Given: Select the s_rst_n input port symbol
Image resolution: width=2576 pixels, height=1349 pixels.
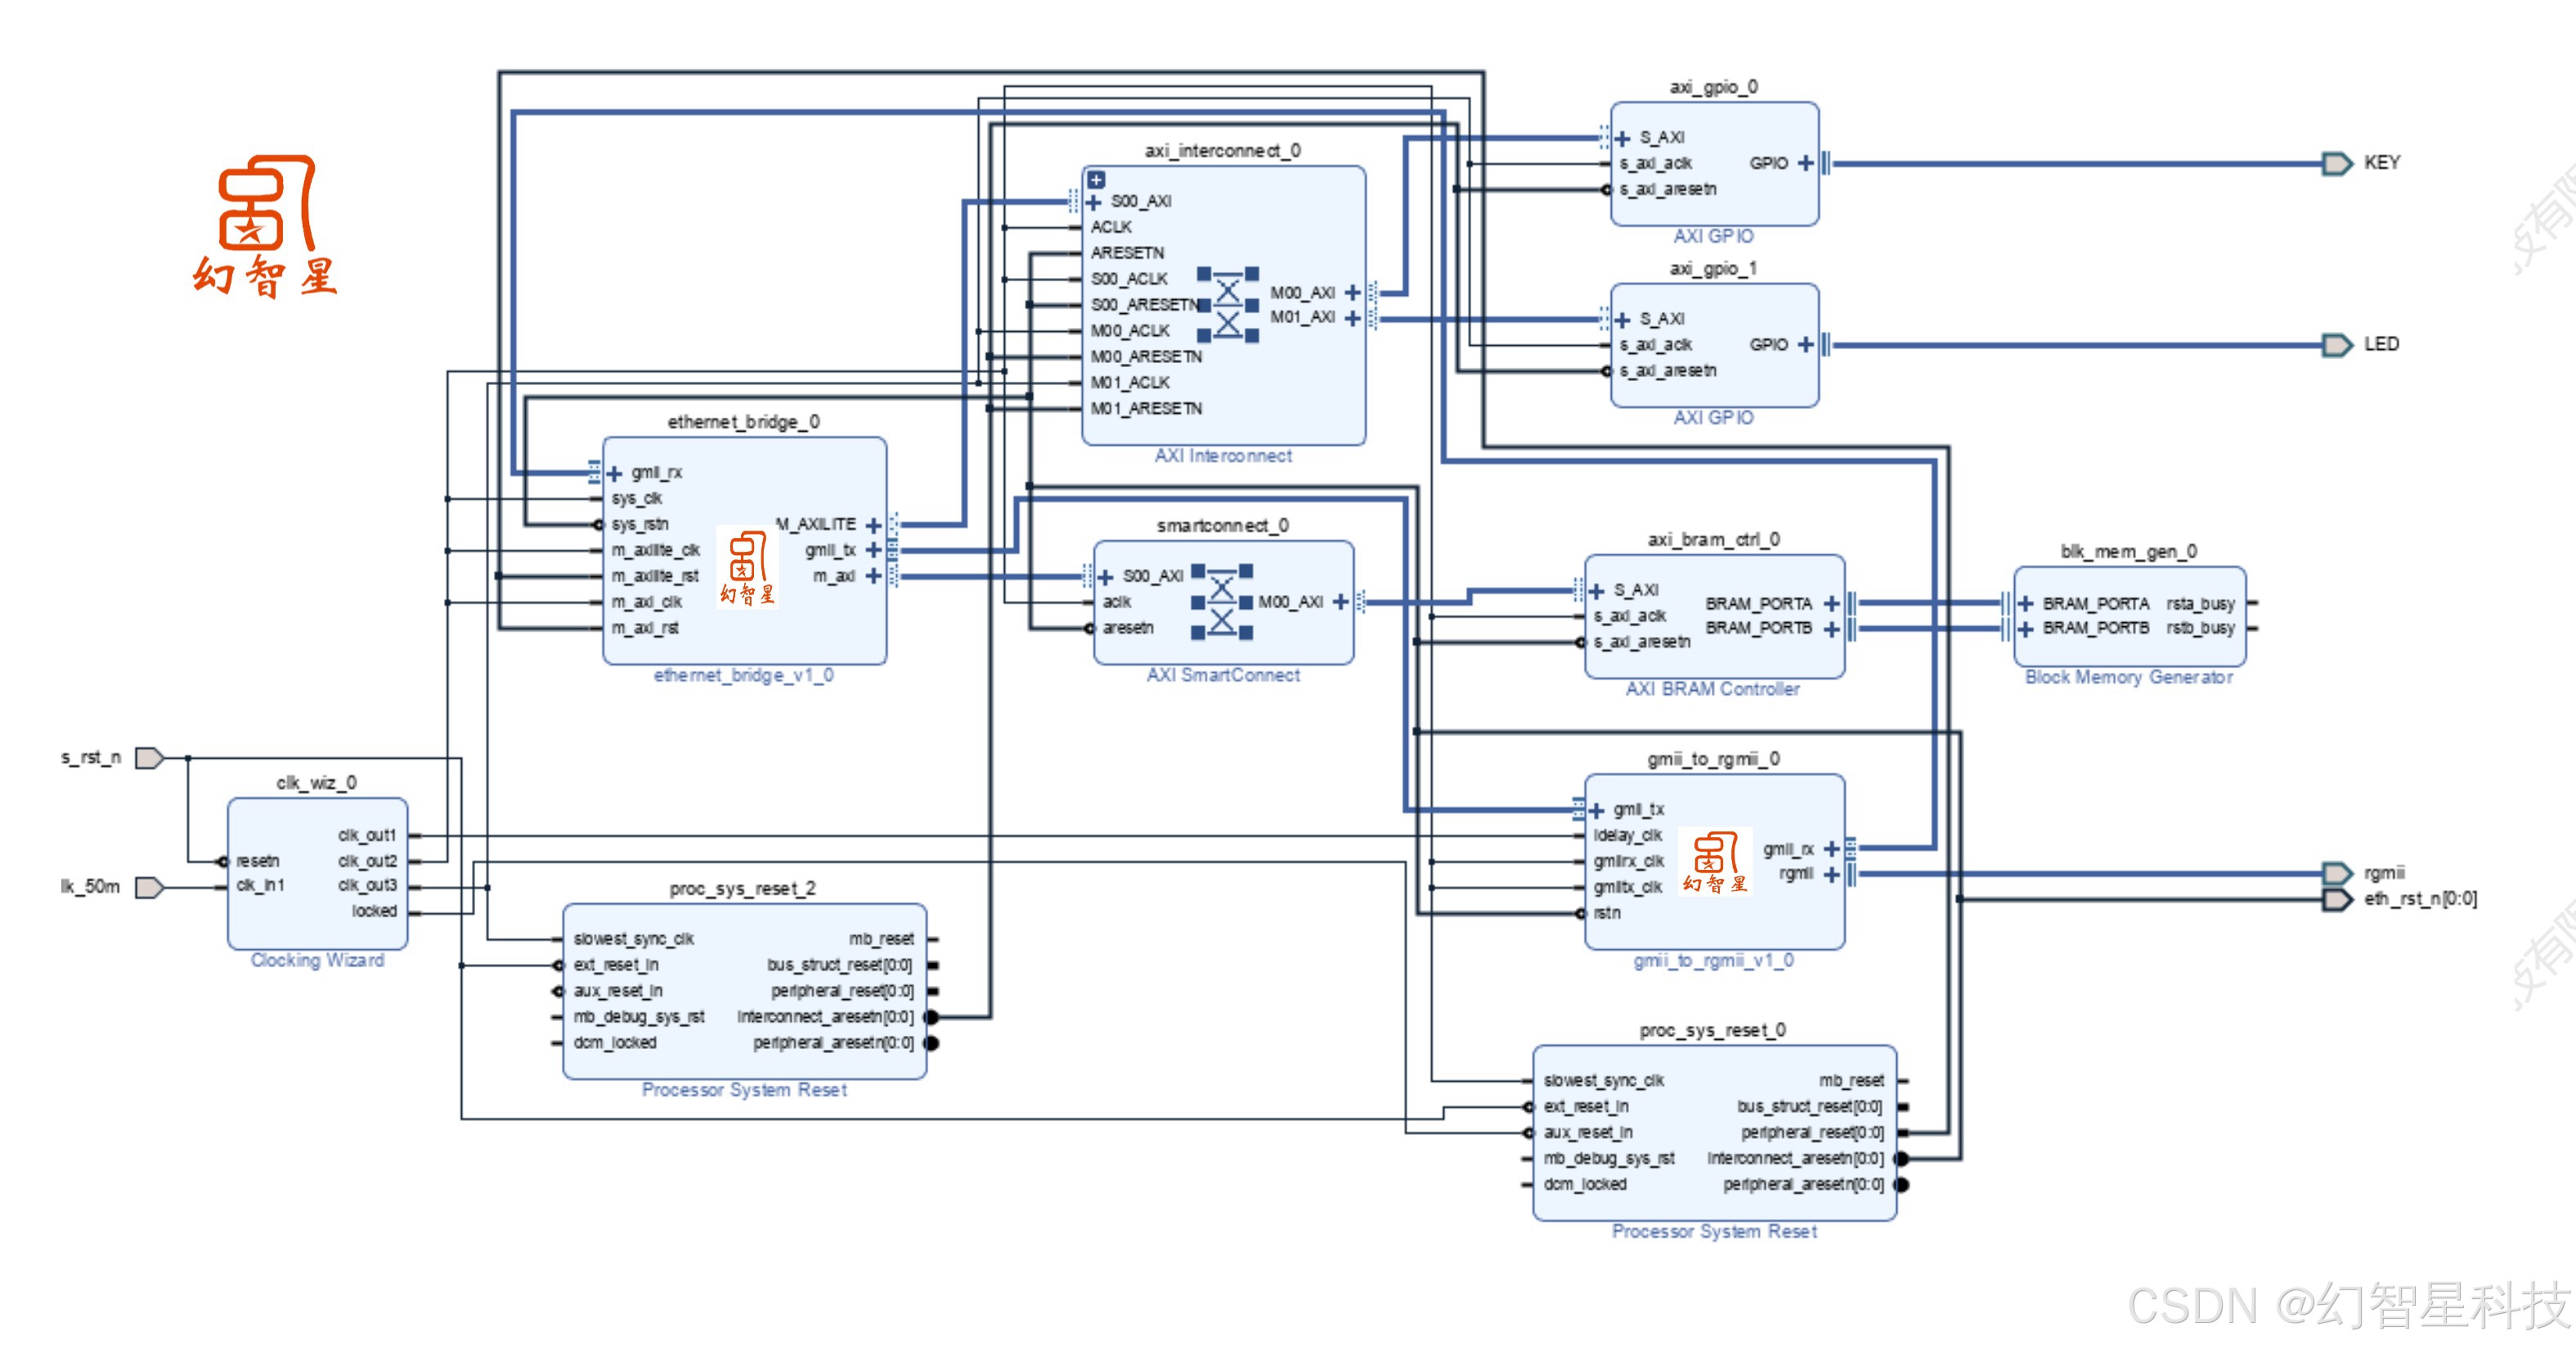Looking at the screenshot, I should point(148,758).
